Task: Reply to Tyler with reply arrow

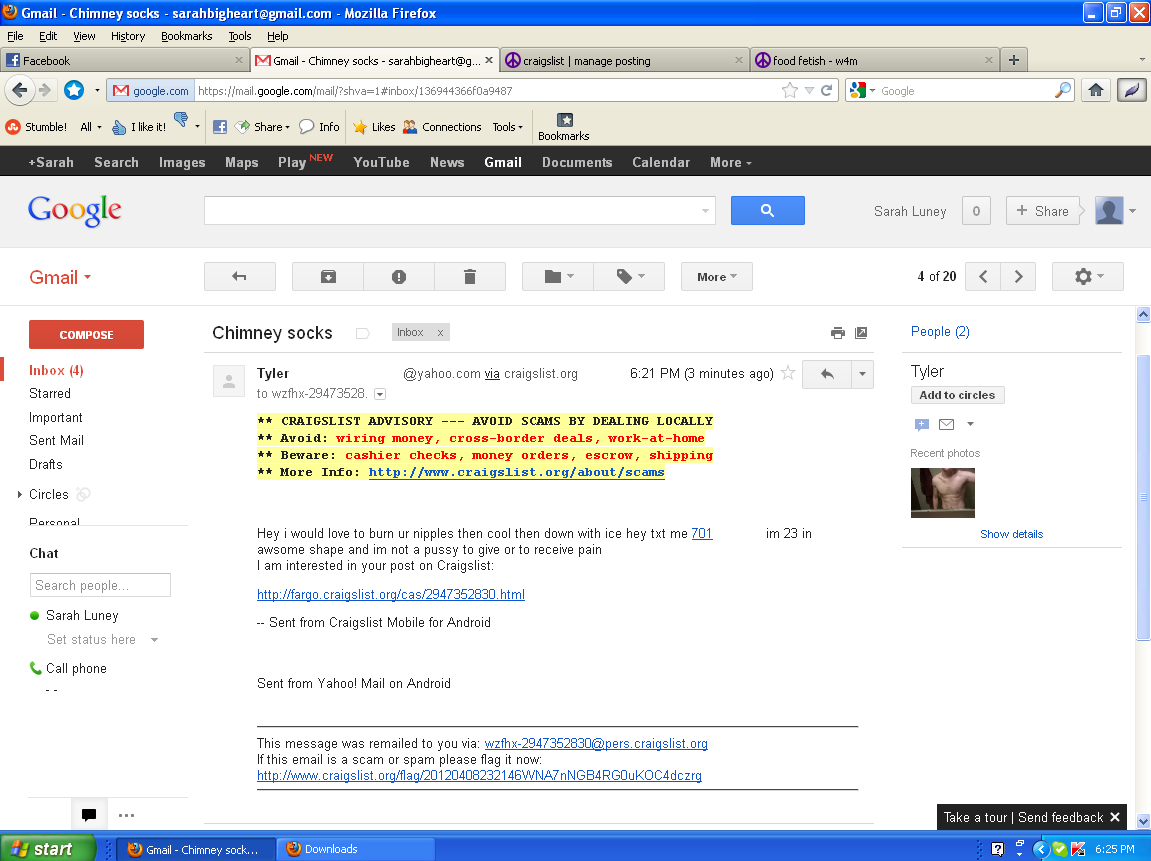Action: (x=827, y=374)
